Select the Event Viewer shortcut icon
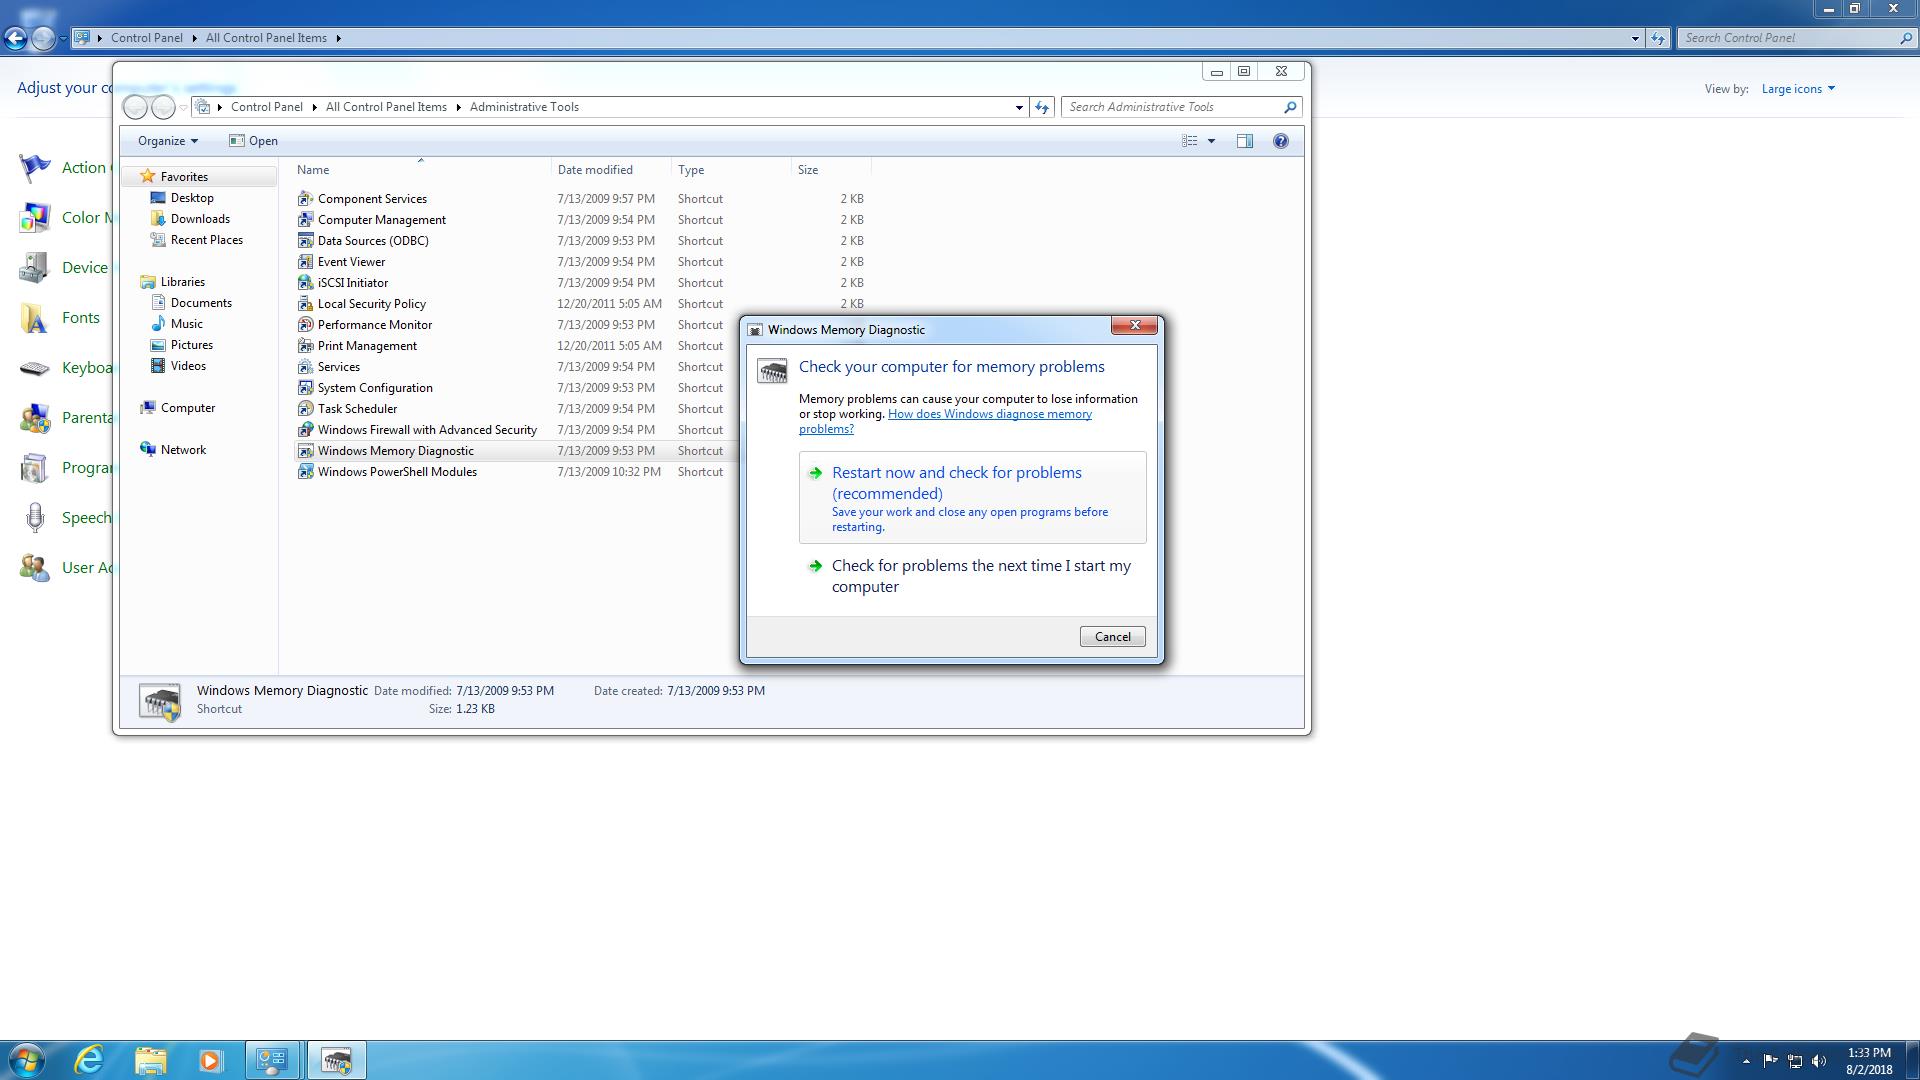 click(305, 261)
